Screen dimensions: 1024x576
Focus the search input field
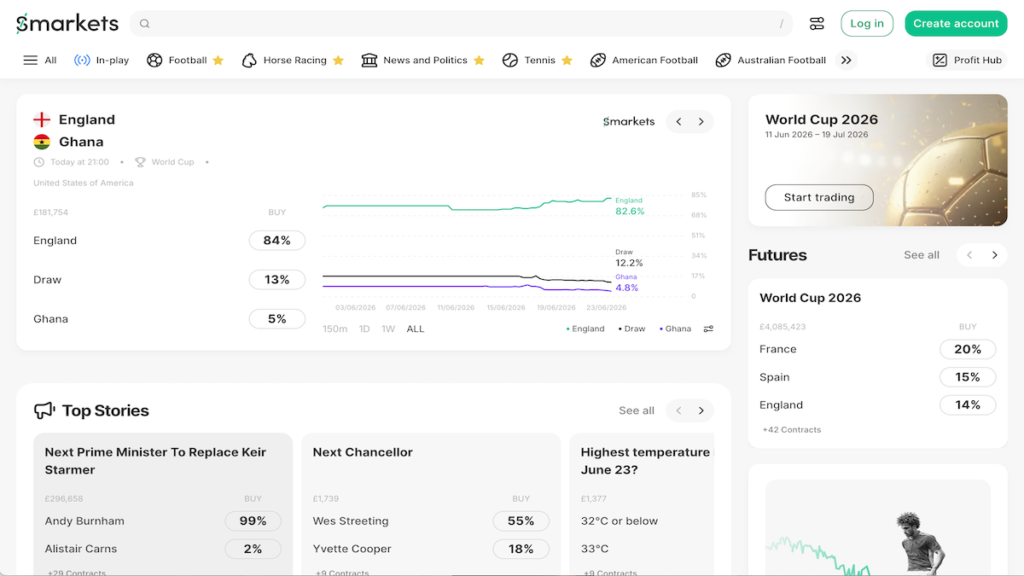461,24
